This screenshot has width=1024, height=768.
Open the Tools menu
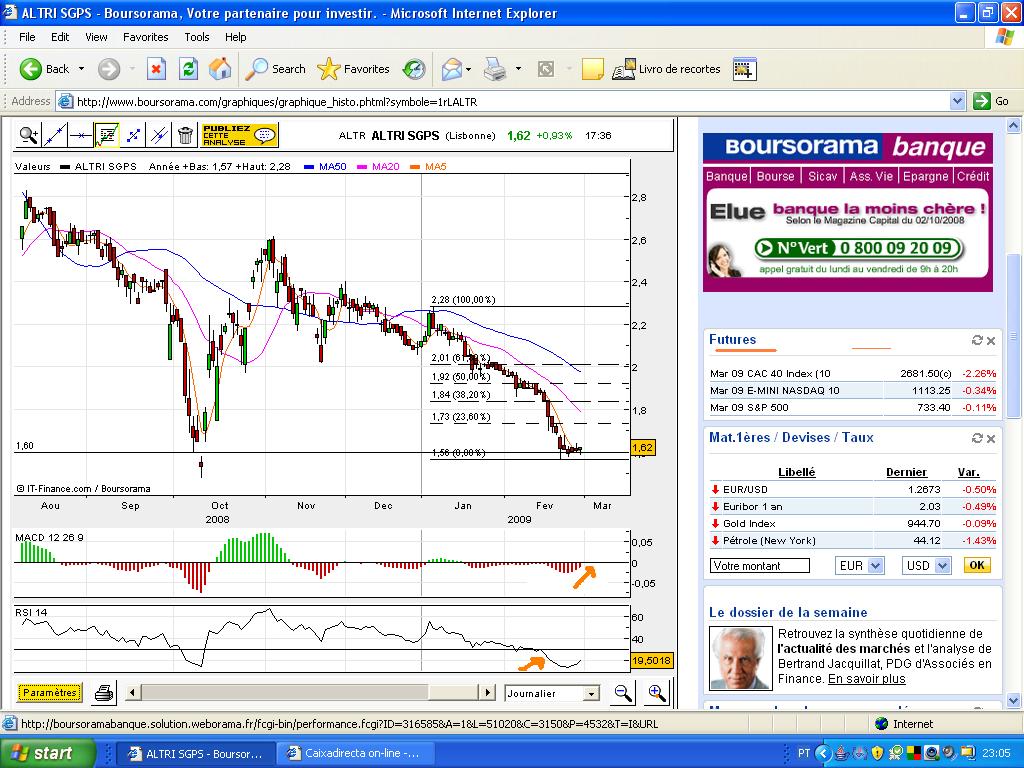tap(197, 37)
